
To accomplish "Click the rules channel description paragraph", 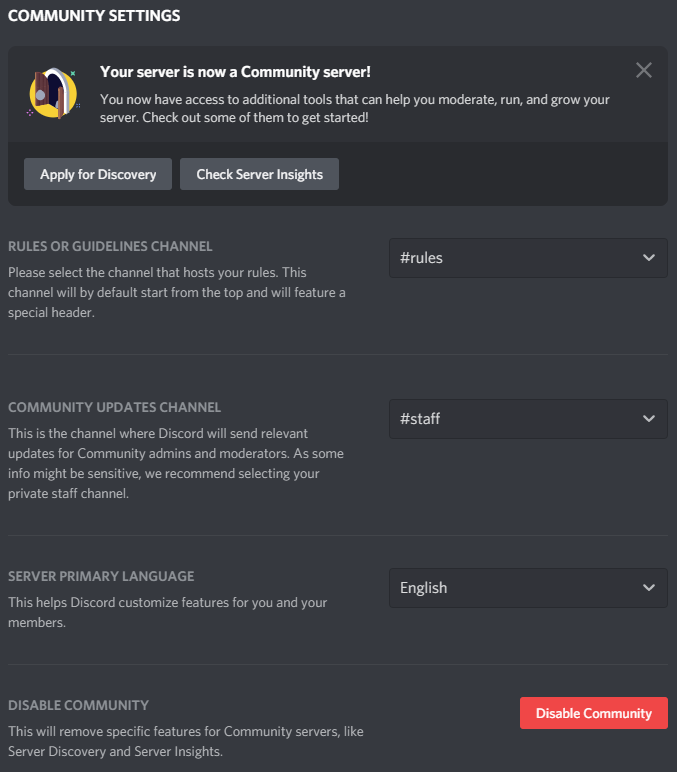I will click(x=177, y=291).
